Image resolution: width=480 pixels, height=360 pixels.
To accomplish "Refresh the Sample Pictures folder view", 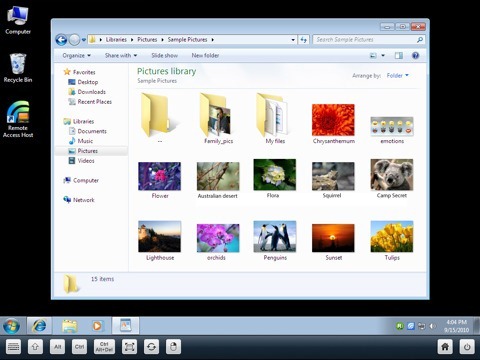I will tap(304, 40).
